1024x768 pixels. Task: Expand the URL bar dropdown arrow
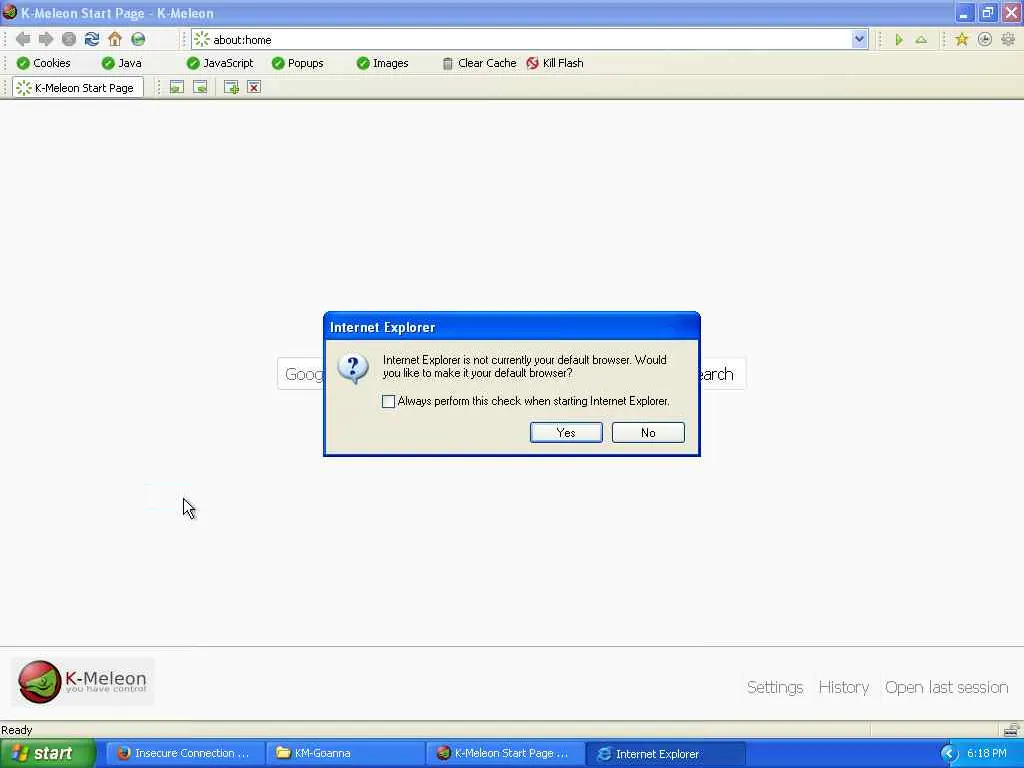pos(859,39)
